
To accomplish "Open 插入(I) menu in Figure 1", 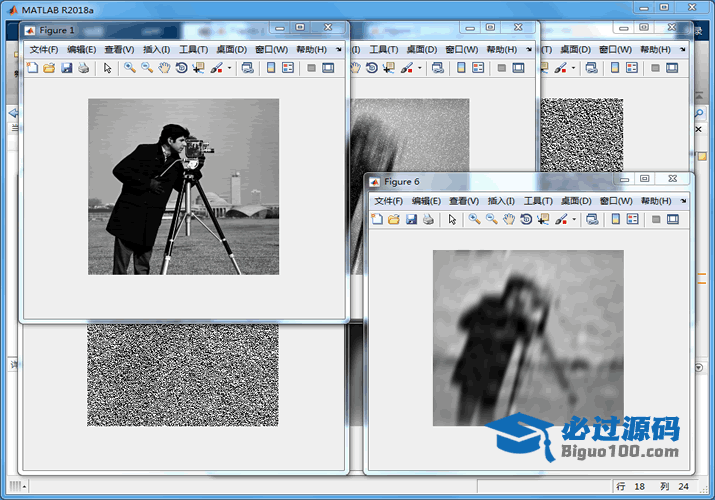I will [156, 49].
